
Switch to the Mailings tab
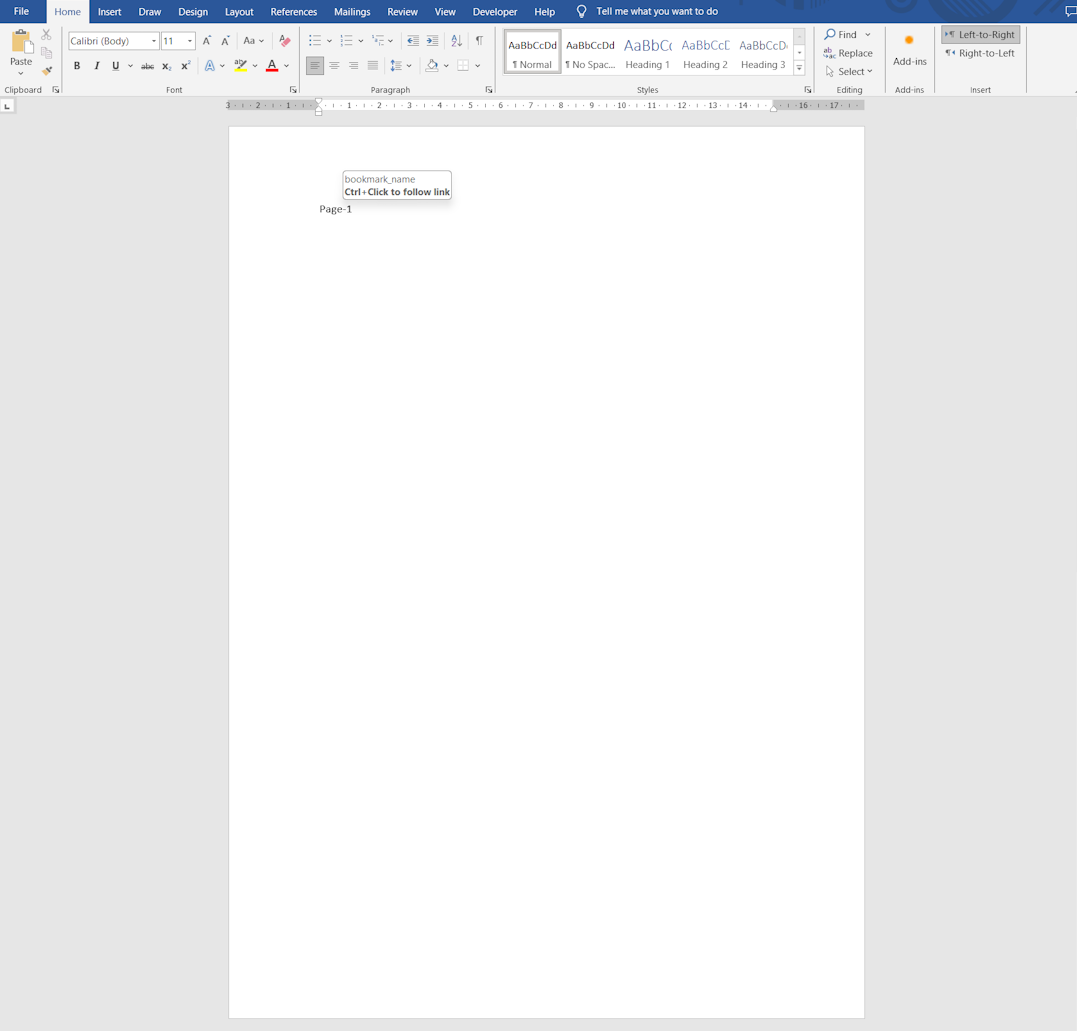click(352, 12)
